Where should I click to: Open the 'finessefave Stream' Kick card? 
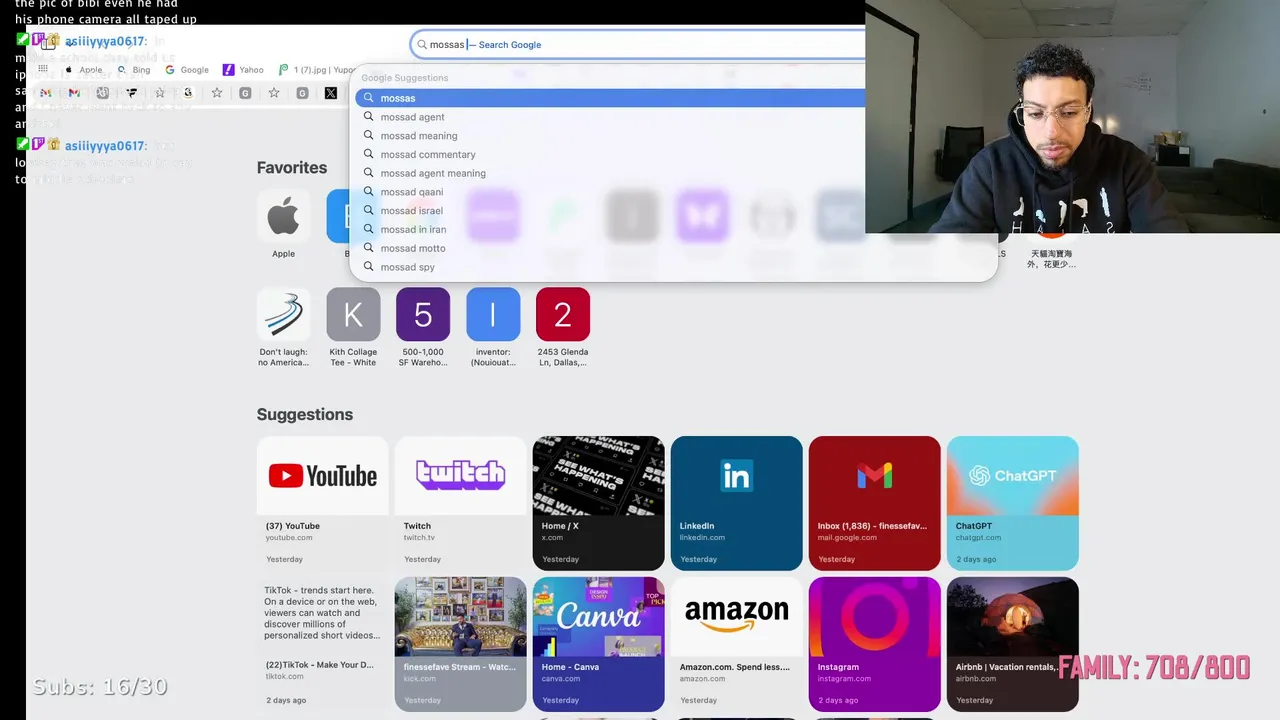tap(461, 644)
